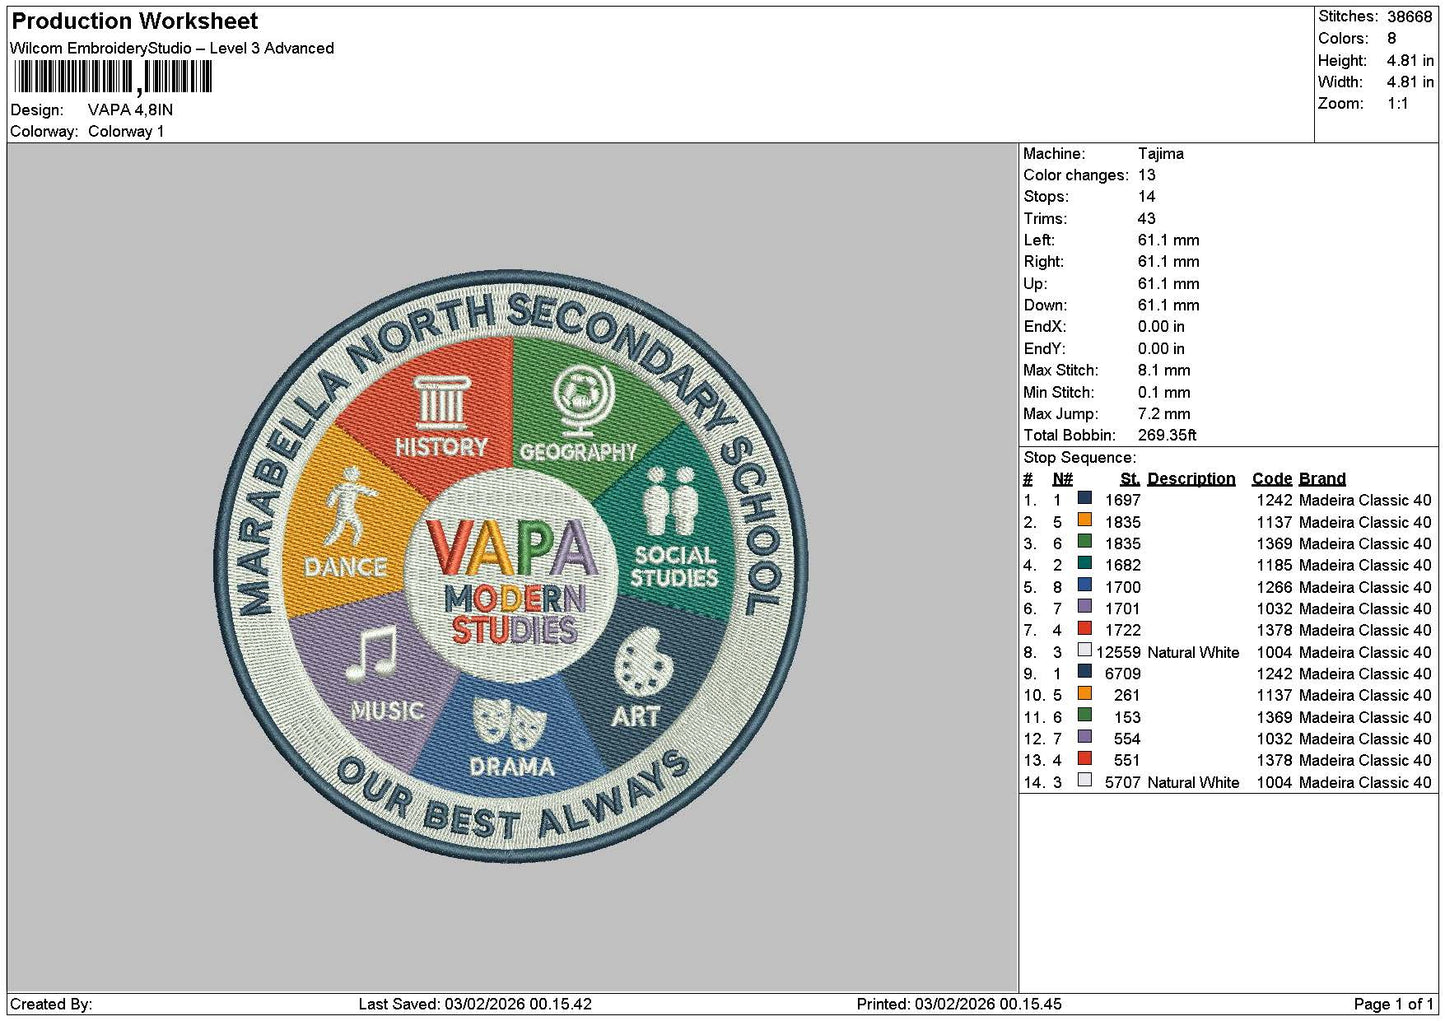Viewport: 1445px width, 1021px height.
Task: Click the red swatch in stop row 13
Action: [x=1084, y=758]
